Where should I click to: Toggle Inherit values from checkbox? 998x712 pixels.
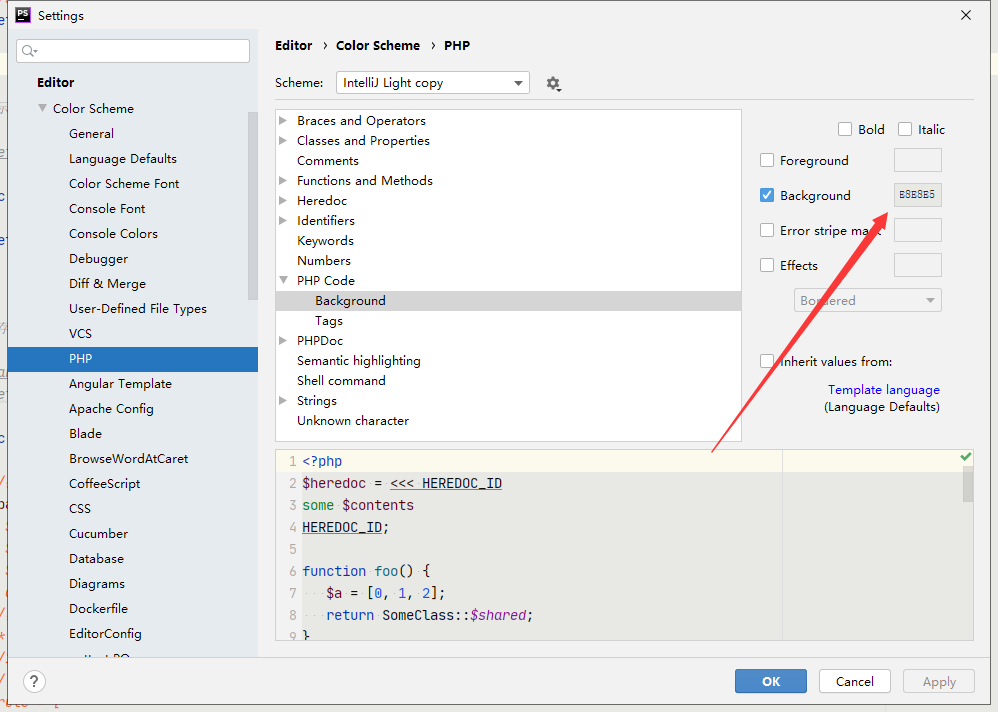pos(767,361)
